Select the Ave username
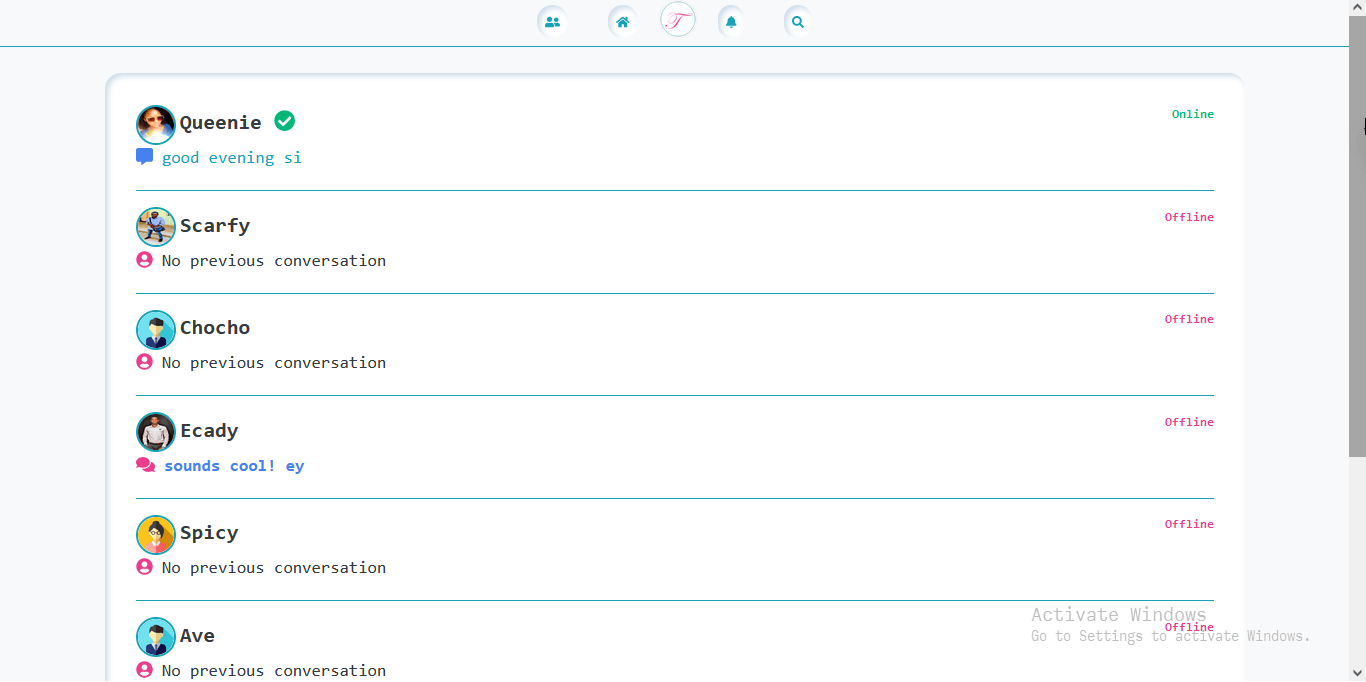This screenshot has height=682, width=1366. tap(197, 636)
